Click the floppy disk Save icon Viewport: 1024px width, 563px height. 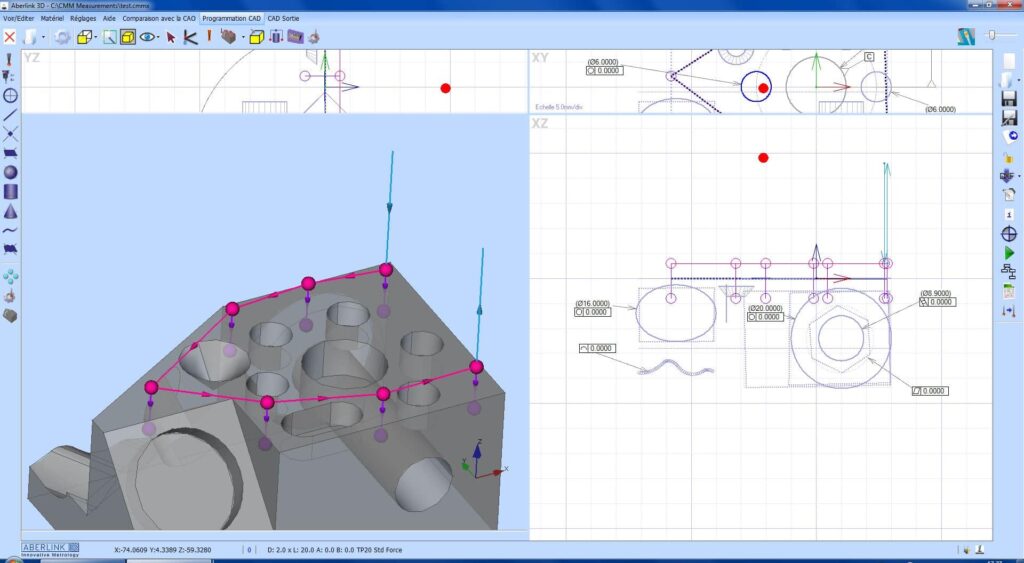click(x=1009, y=99)
